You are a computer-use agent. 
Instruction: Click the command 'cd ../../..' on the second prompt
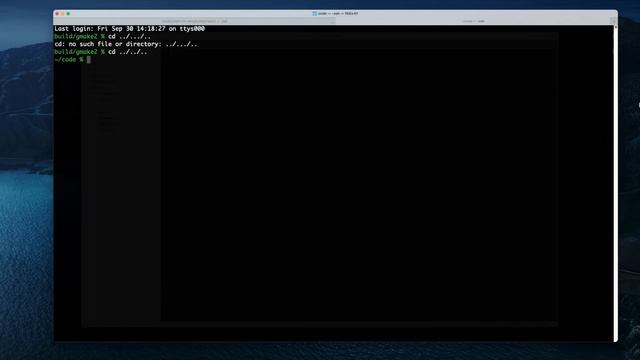[x=127, y=52]
